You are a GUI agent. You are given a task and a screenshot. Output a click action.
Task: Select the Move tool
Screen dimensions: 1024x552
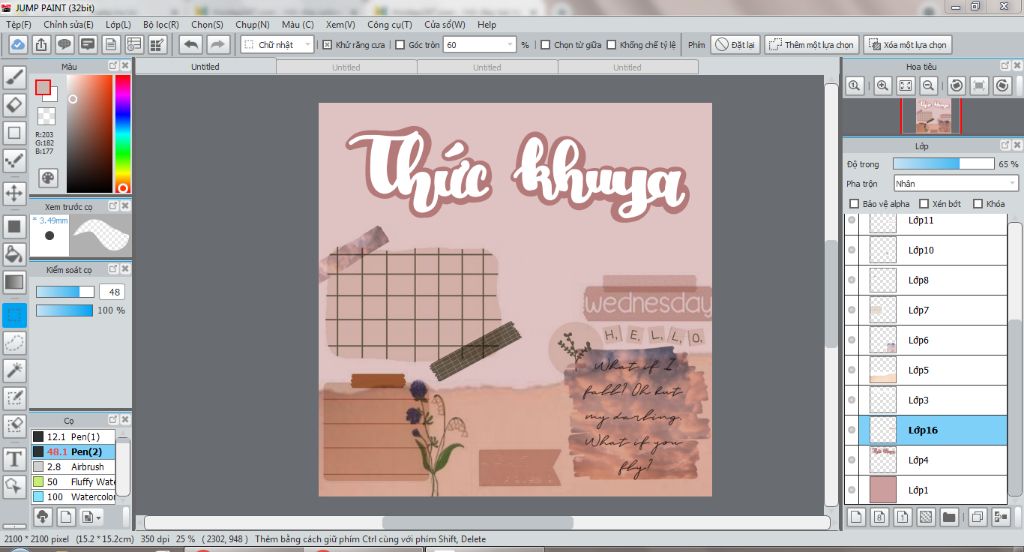click(14, 193)
